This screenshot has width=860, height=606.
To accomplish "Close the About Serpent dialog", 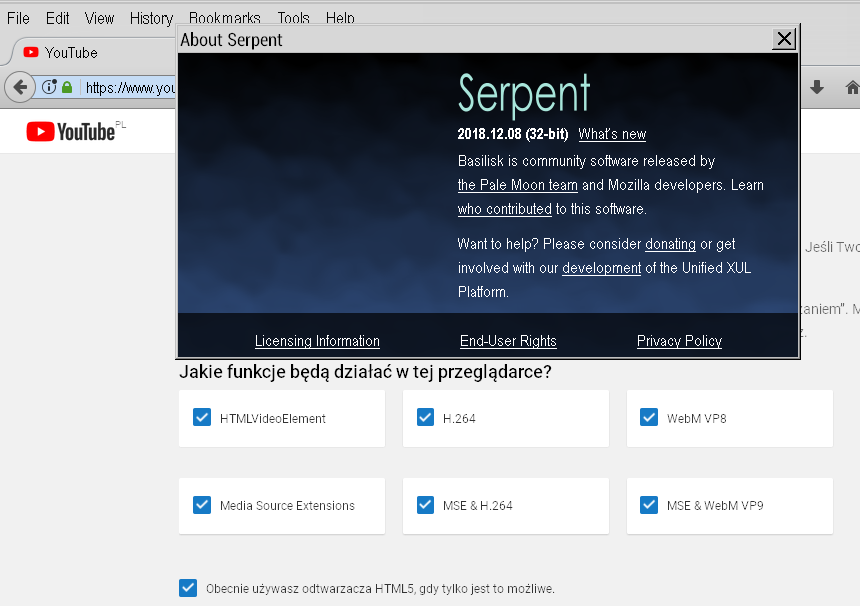I will (785, 39).
